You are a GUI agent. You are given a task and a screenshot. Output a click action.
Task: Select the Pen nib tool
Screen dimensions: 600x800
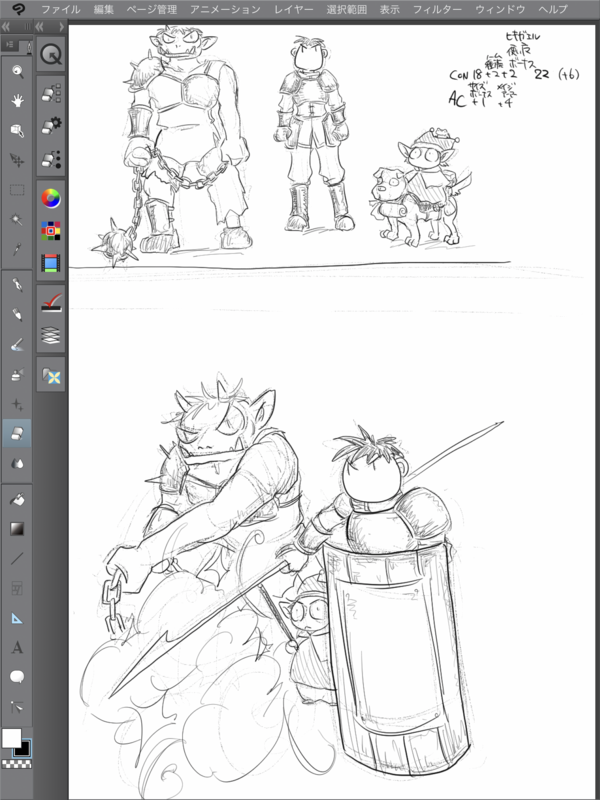[x=17, y=285]
